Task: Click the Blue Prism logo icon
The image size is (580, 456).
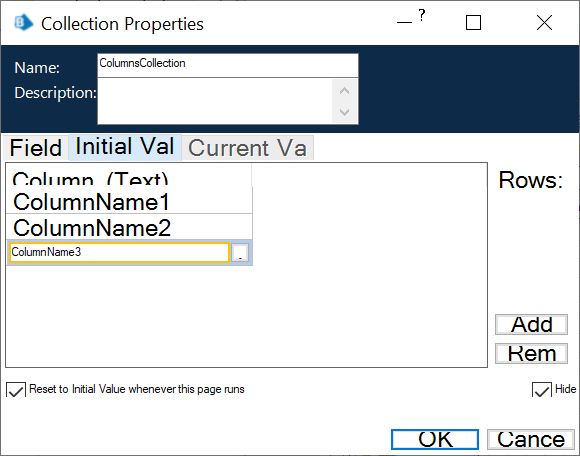Action: [x=23, y=23]
